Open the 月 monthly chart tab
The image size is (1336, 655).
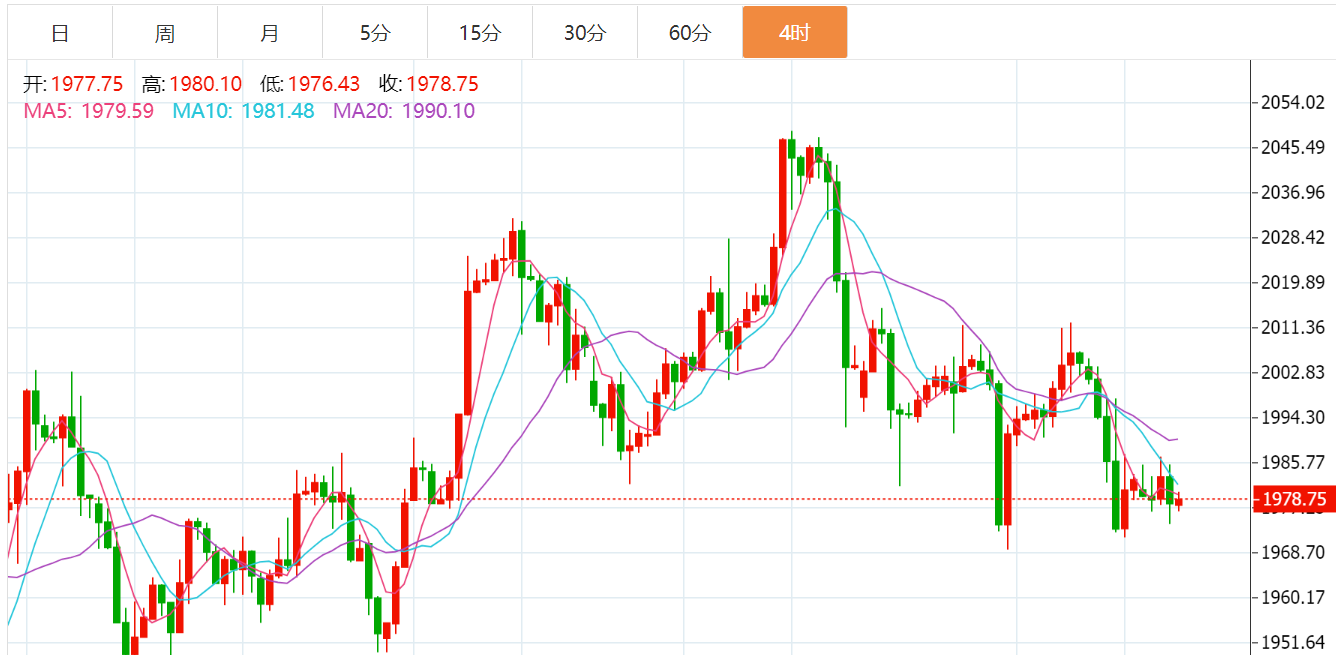click(x=270, y=33)
